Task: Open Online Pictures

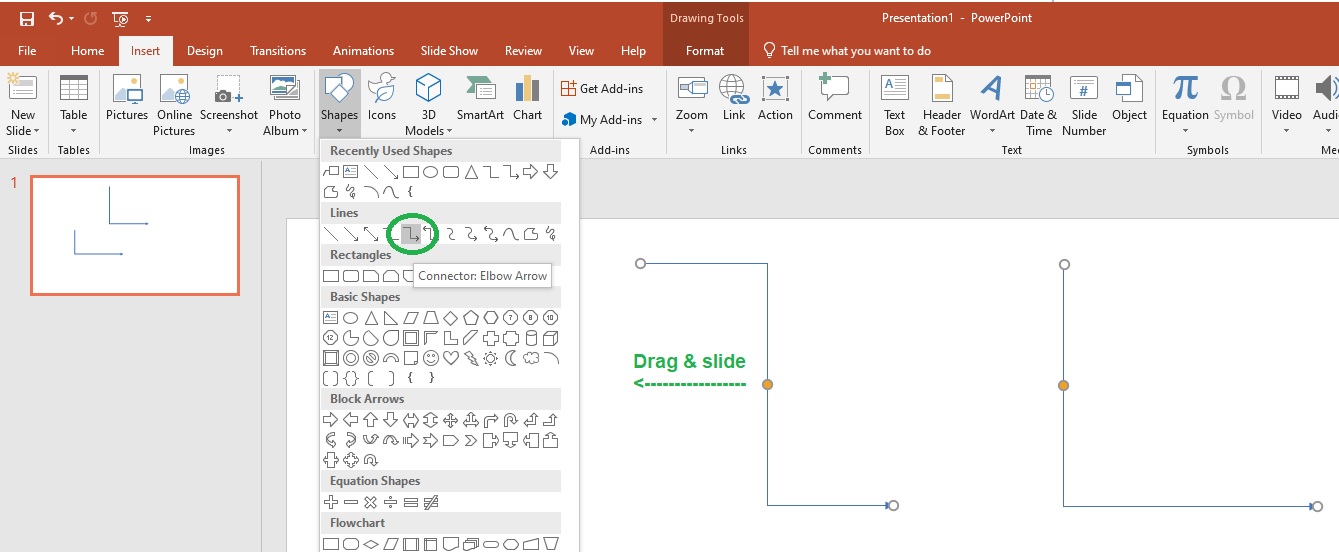Action: [x=175, y=105]
